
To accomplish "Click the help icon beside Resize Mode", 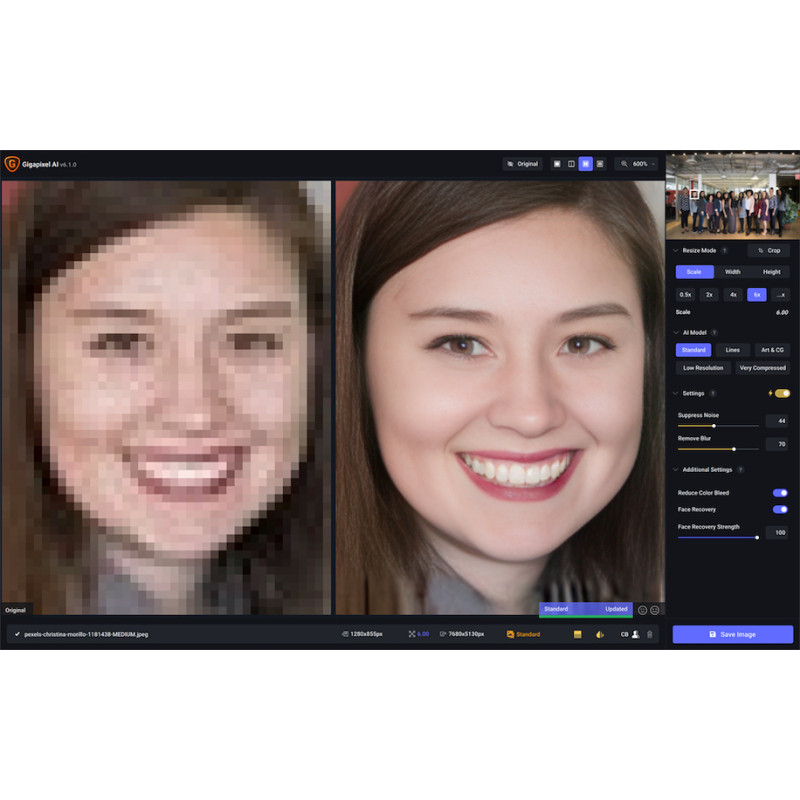I will 724,251.
